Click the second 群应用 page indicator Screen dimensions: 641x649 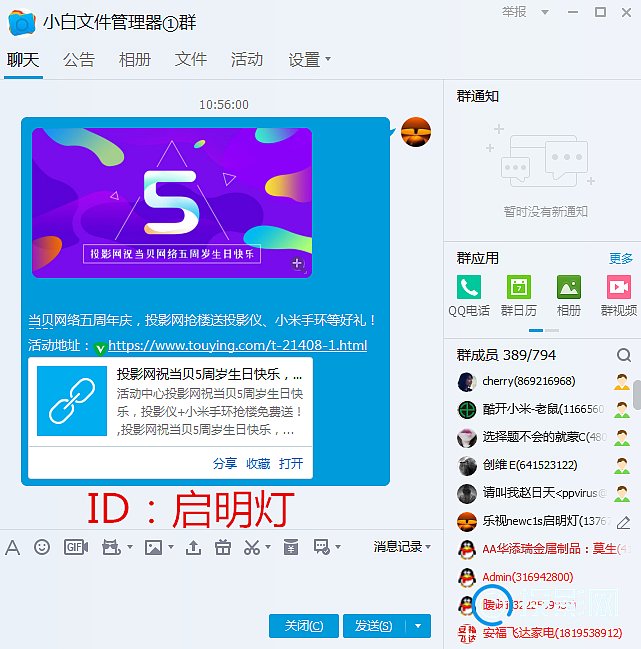pyautogui.click(x=552, y=331)
